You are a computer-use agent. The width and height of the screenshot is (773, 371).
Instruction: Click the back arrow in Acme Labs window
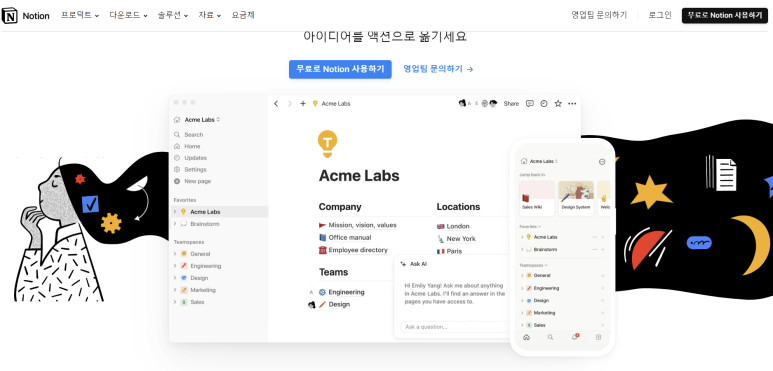point(276,103)
